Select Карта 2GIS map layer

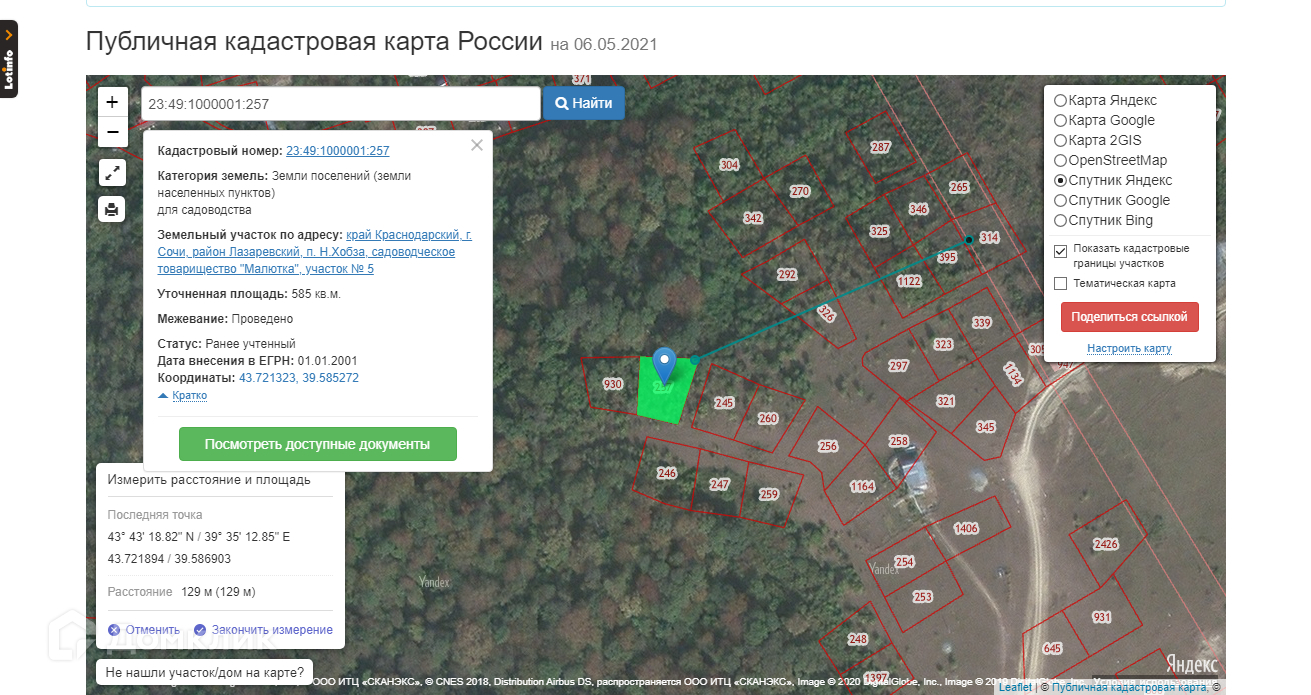click(x=1060, y=141)
